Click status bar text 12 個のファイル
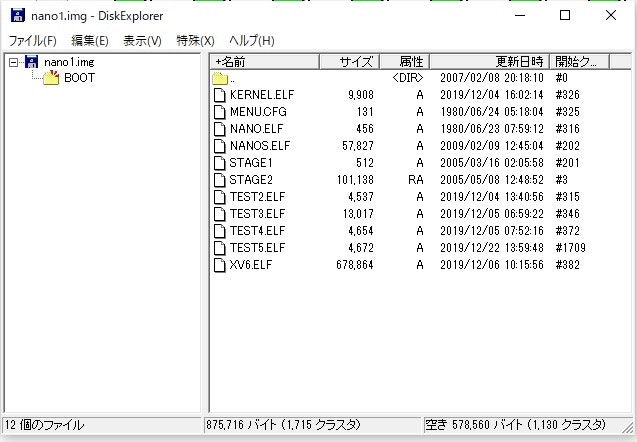The height and width of the screenshot is (442, 637). tap(44, 425)
